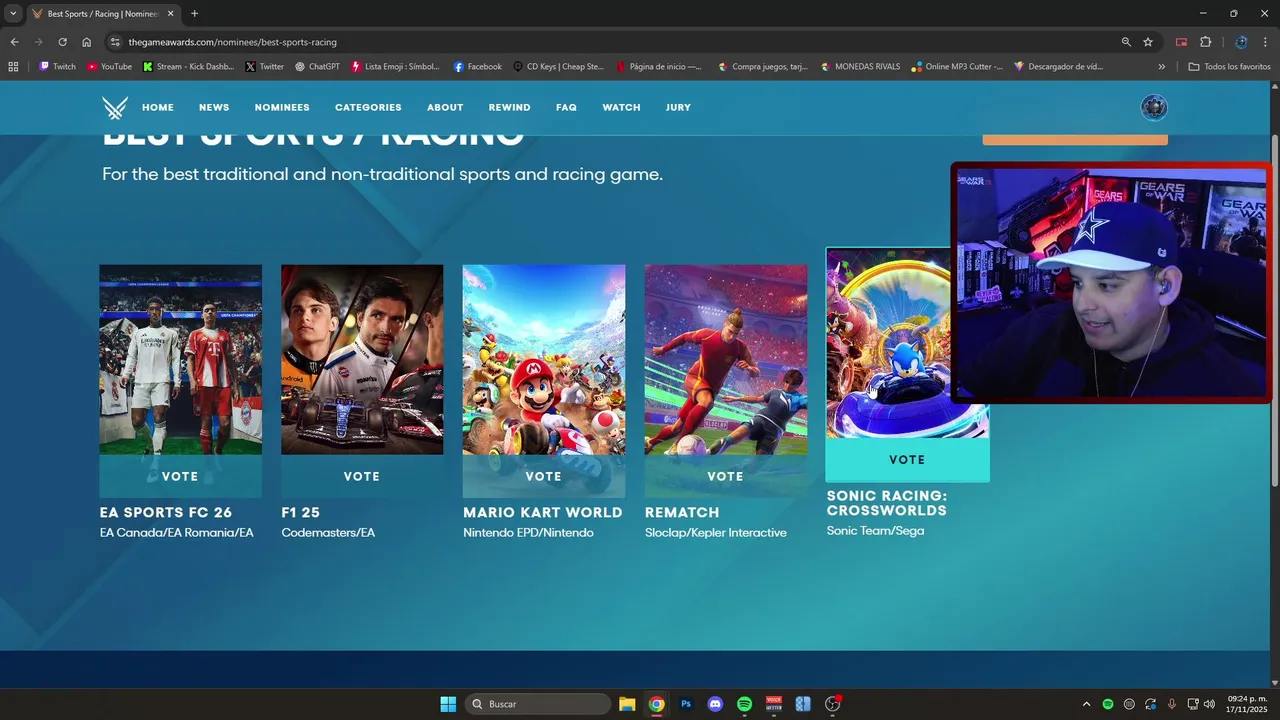The height and width of the screenshot is (720, 1280).
Task: Open the page zoom magnifier icon
Action: click(x=1126, y=42)
